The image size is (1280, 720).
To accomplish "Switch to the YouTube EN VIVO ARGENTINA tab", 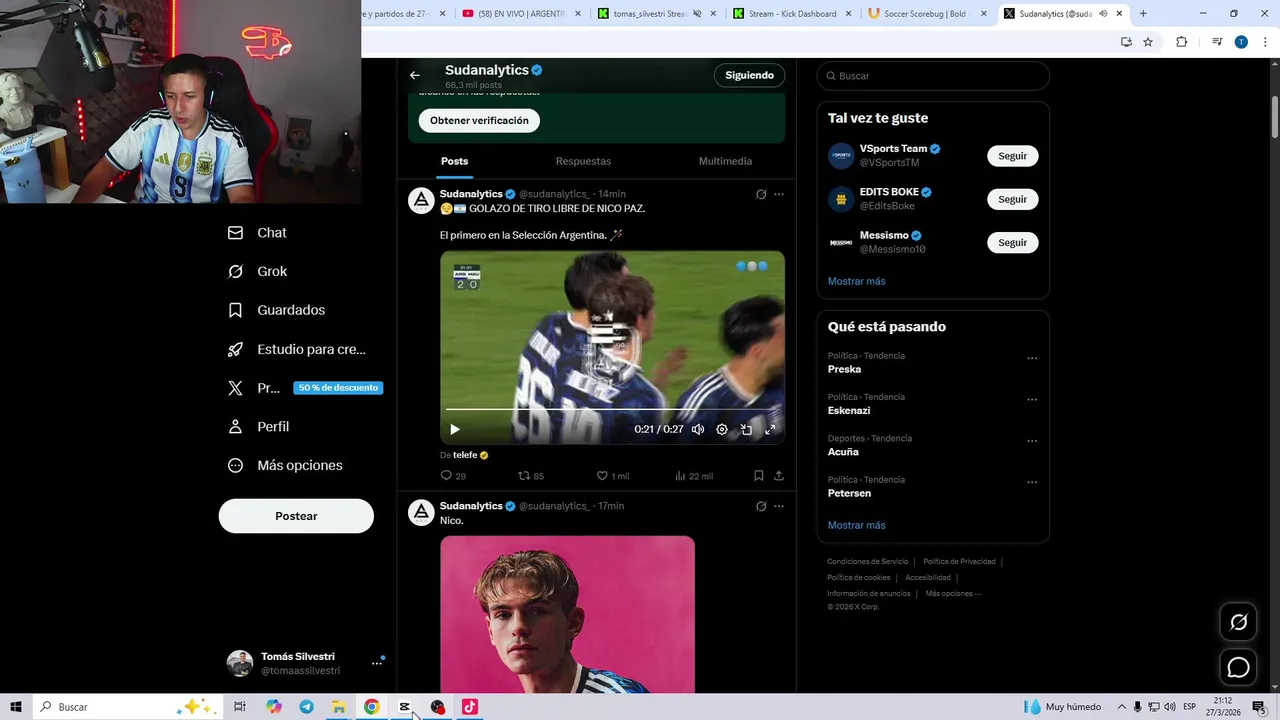I will (522, 14).
